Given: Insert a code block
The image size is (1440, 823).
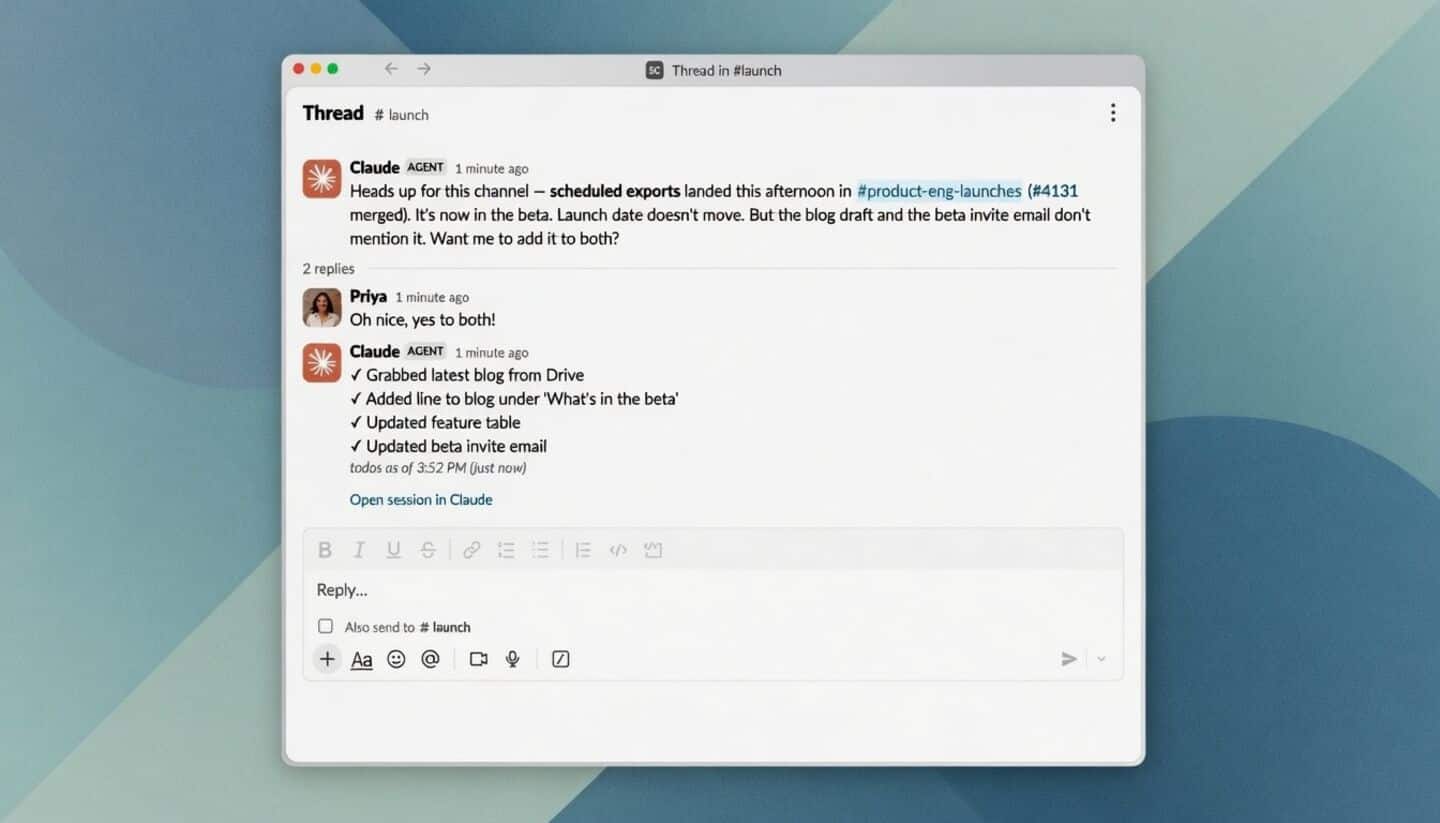Looking at the screenshot, I should [x=653, y=550].
